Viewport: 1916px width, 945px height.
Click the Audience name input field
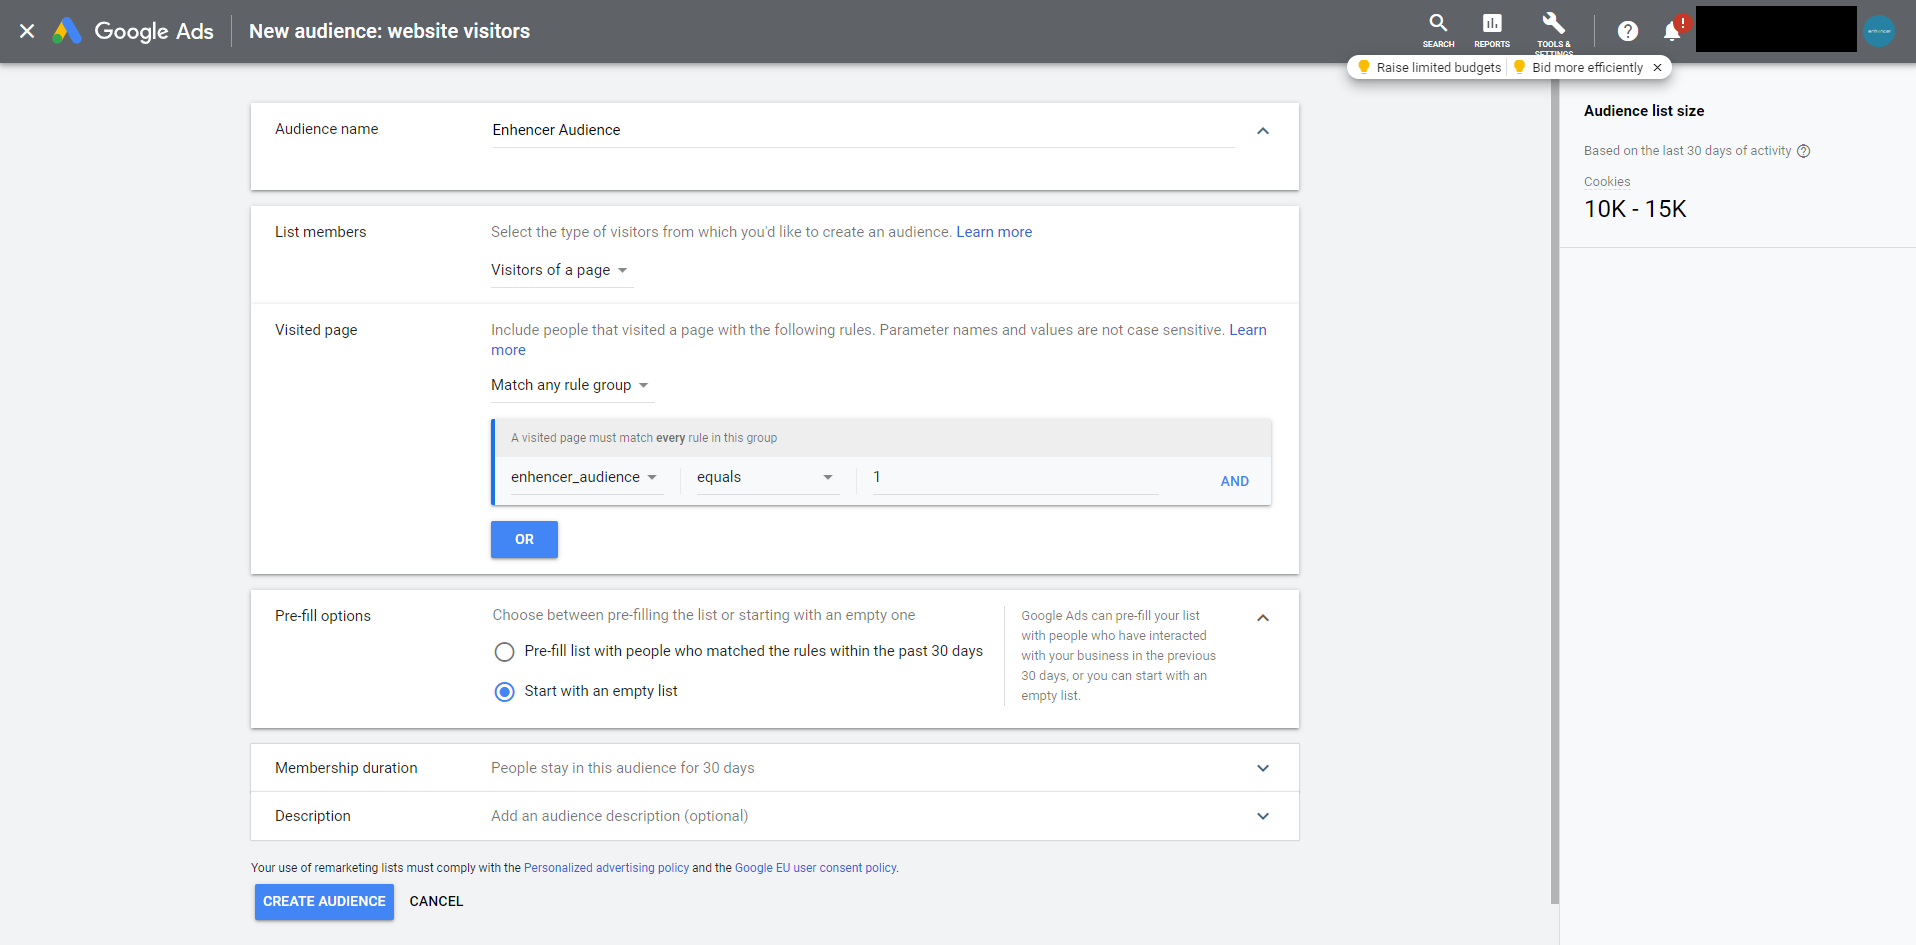[863, 130]
